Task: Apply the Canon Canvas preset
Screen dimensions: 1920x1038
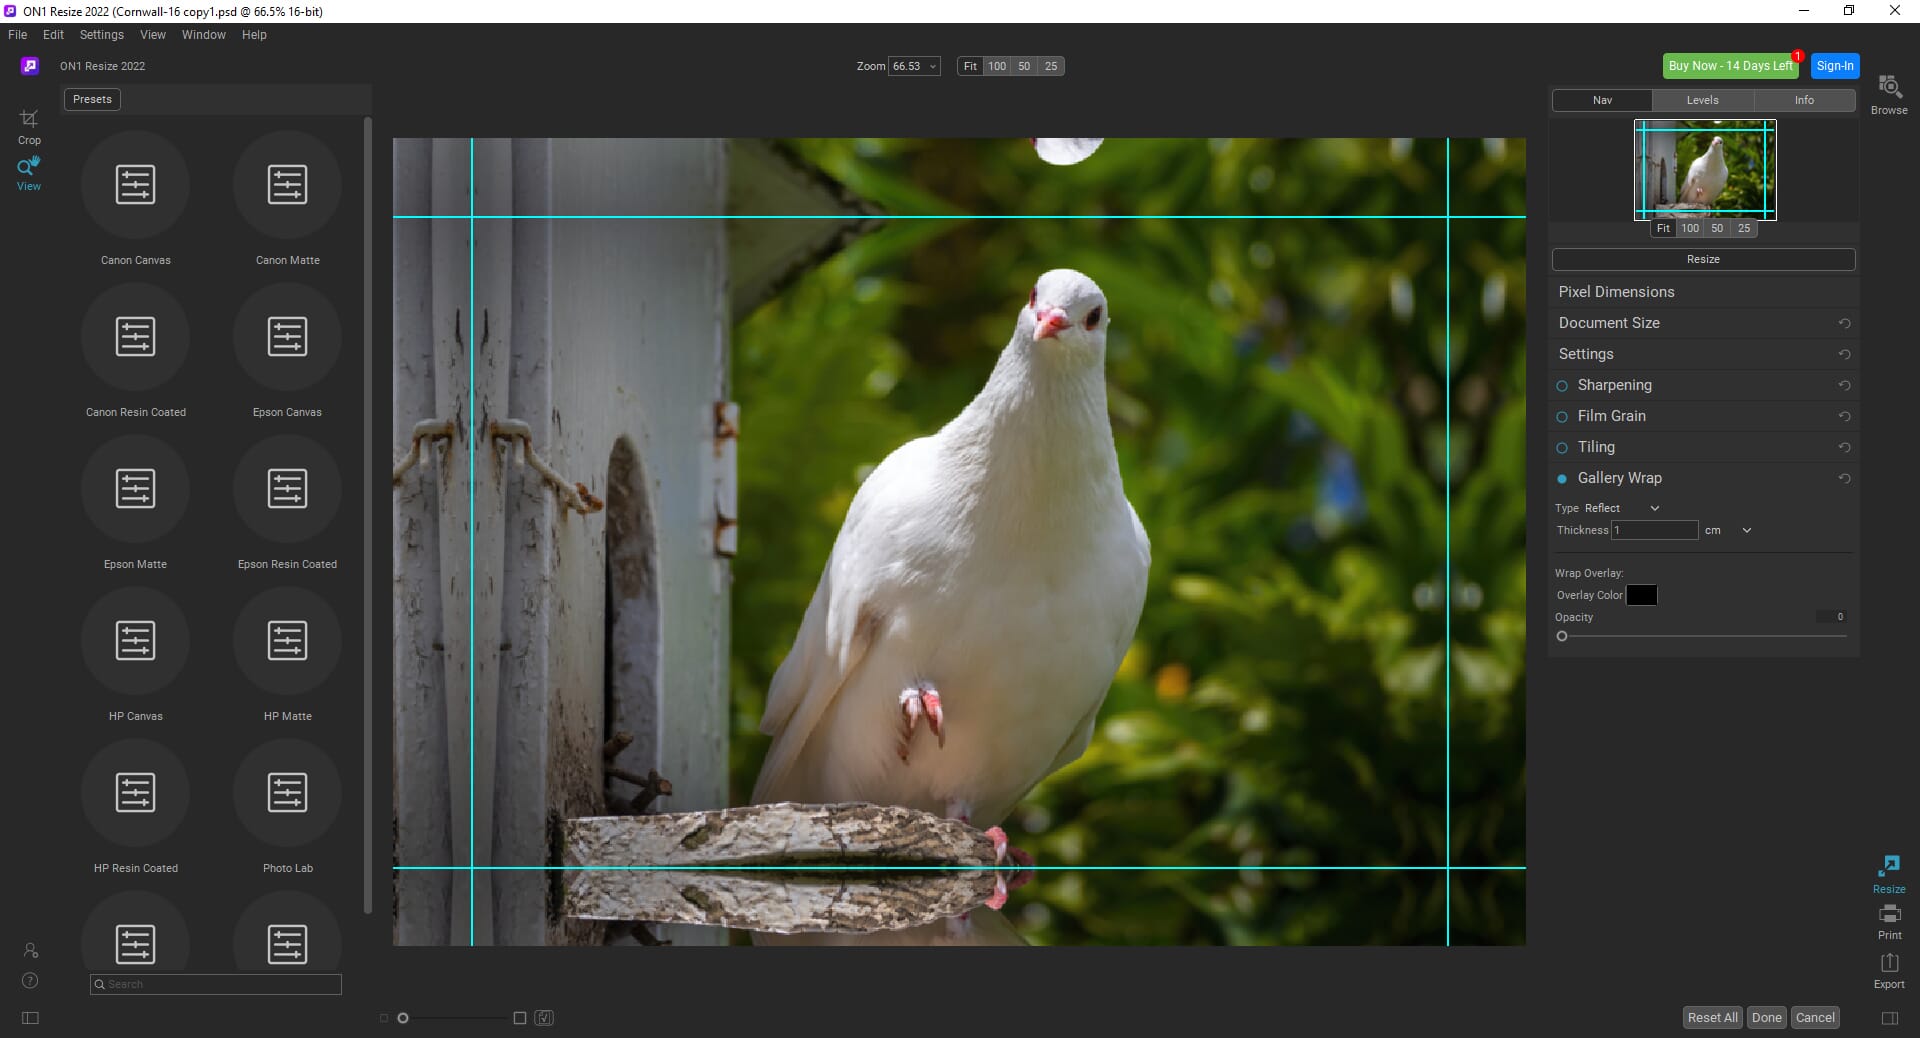Action: point(135,185)
